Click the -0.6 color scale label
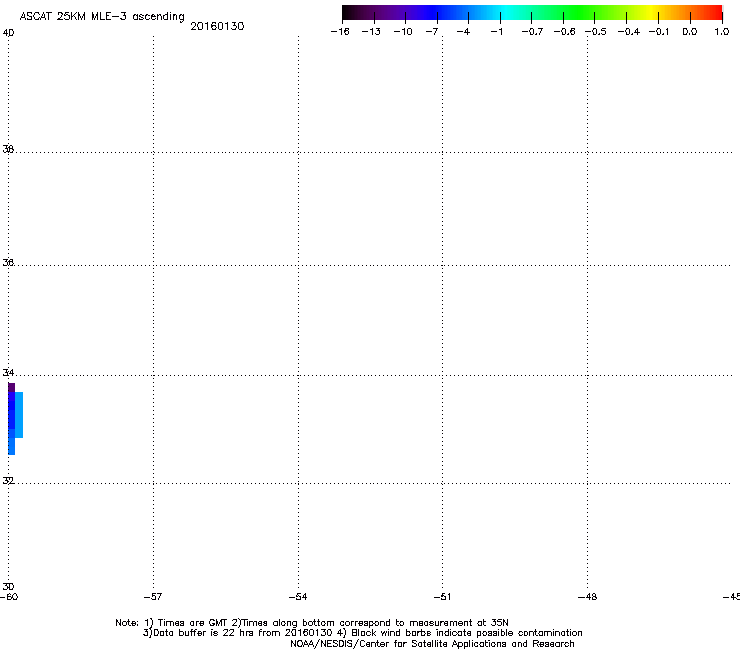 [x=564, y=32]
